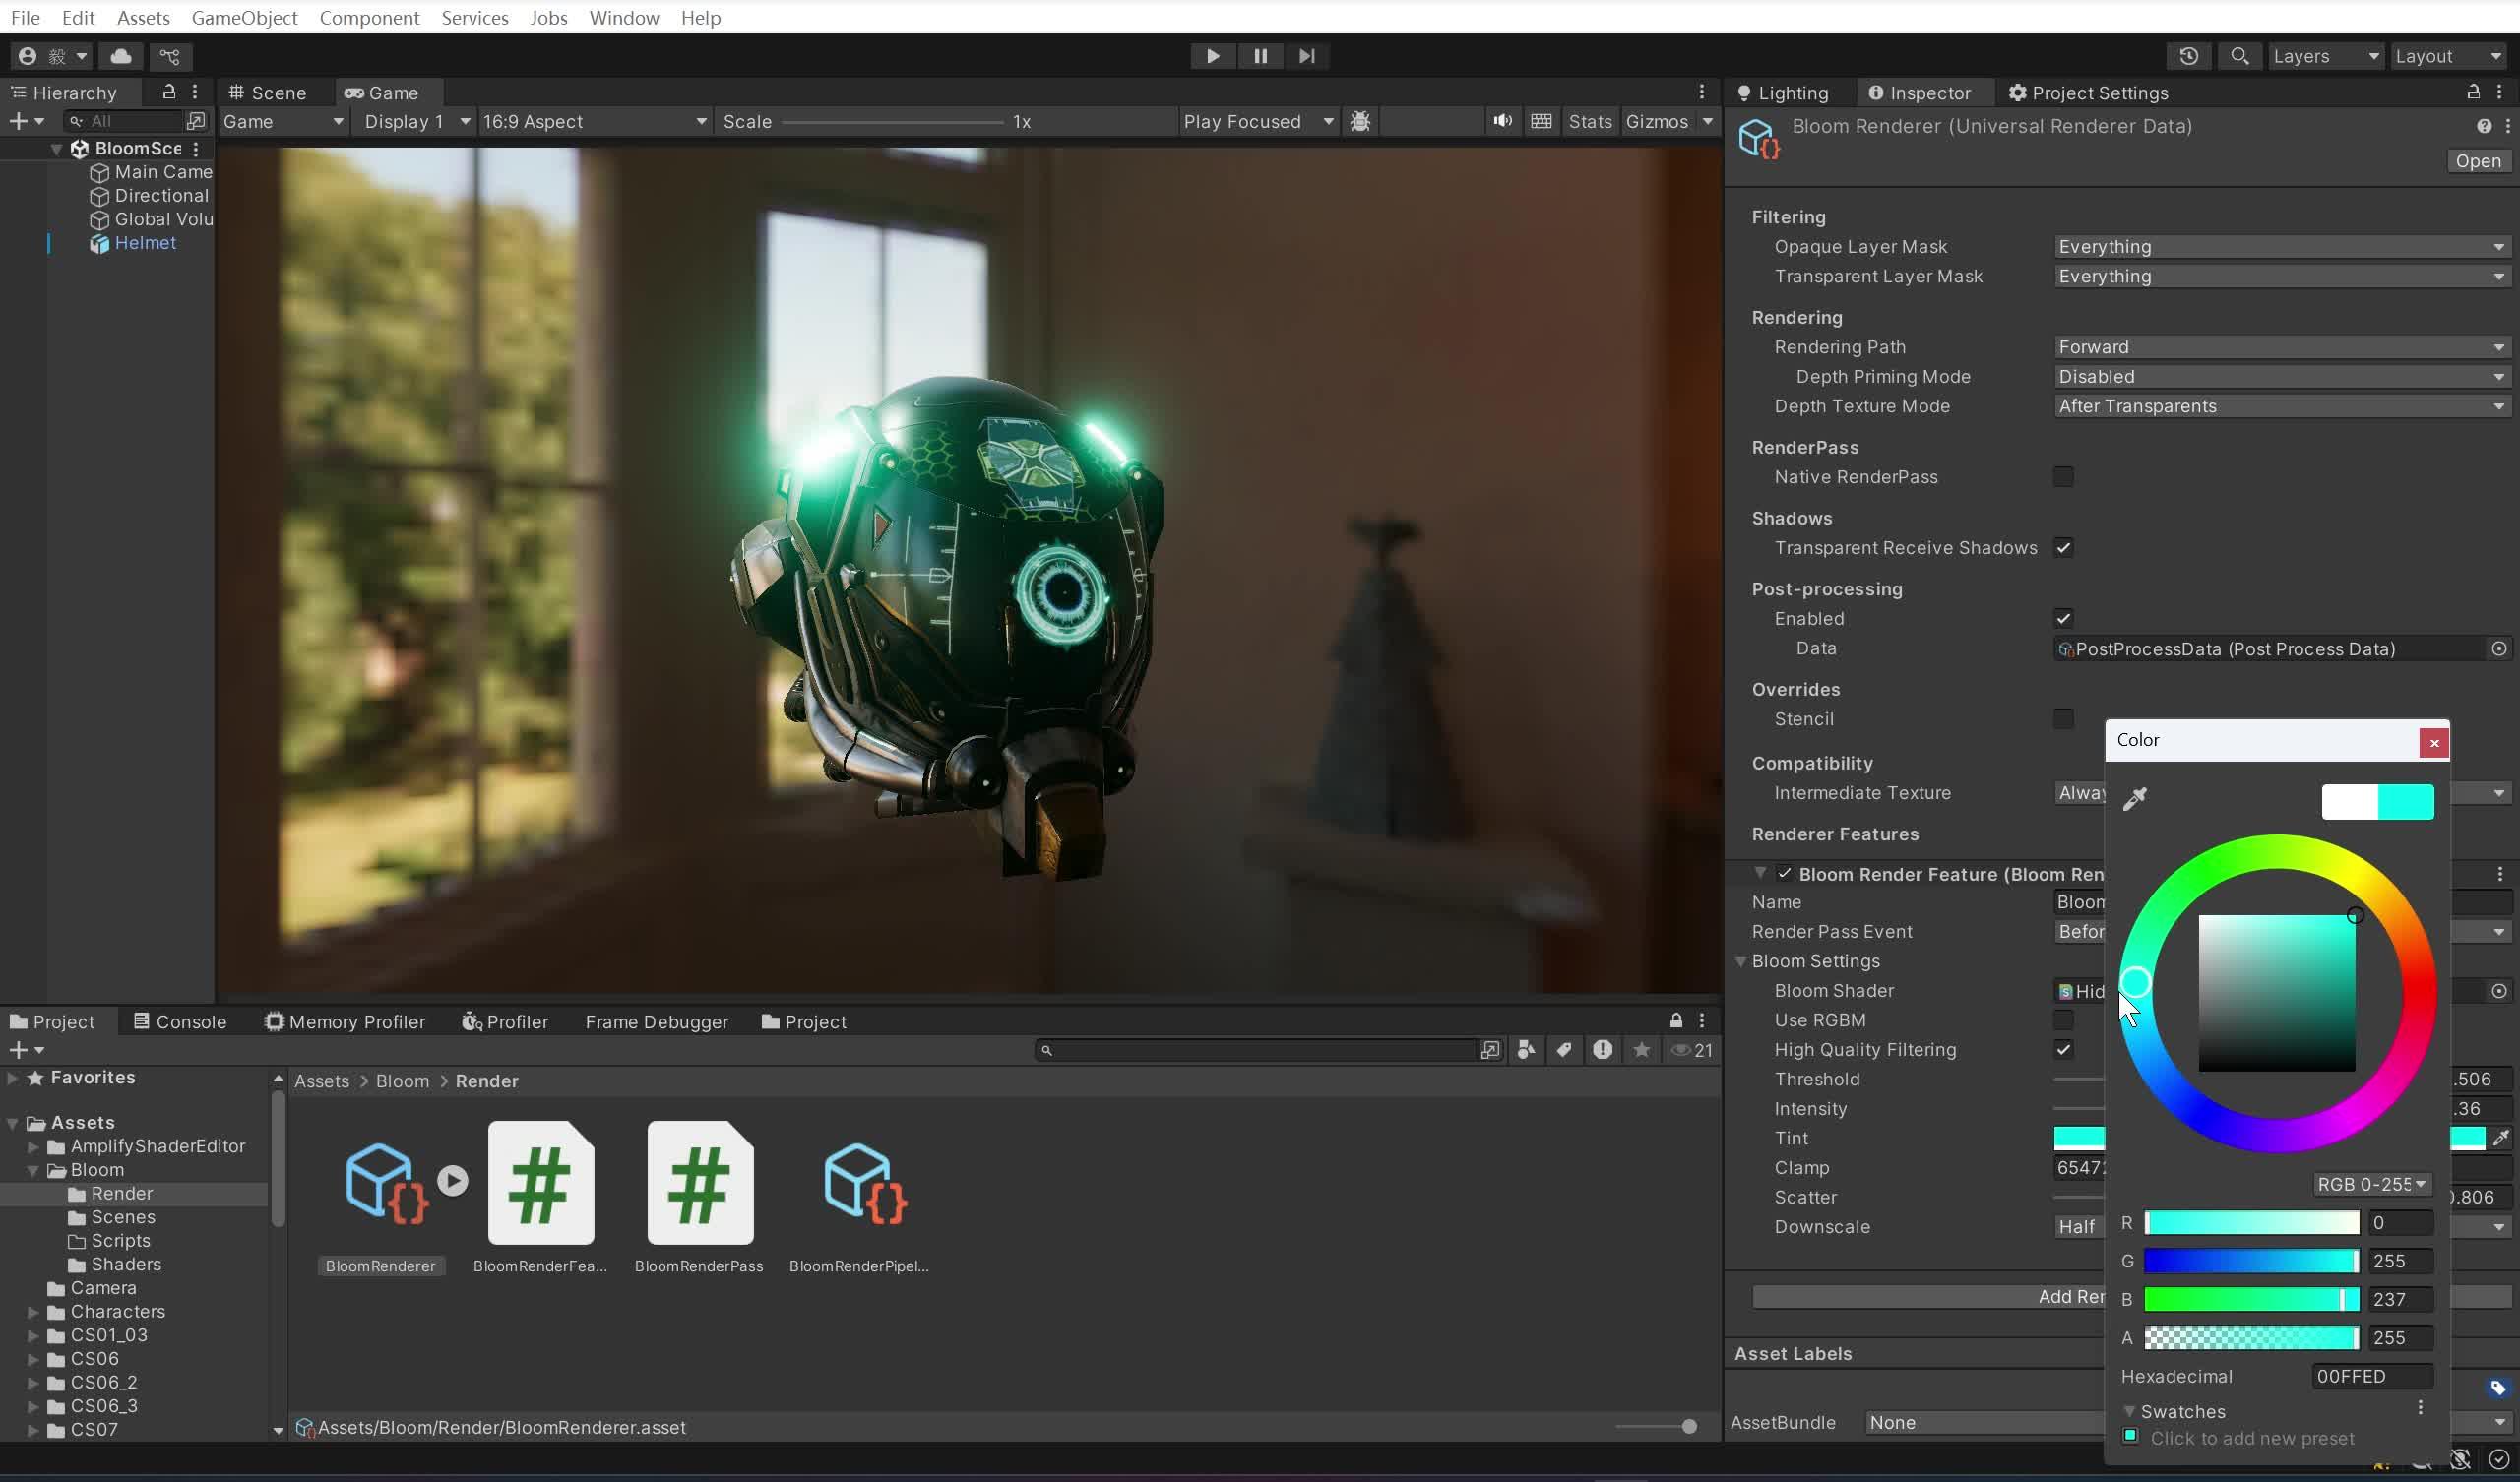This screenshot has width=2520, height=1482.
Task: Pick a color with the eyedropper in the Color window
Action: tap(2135, 798)
